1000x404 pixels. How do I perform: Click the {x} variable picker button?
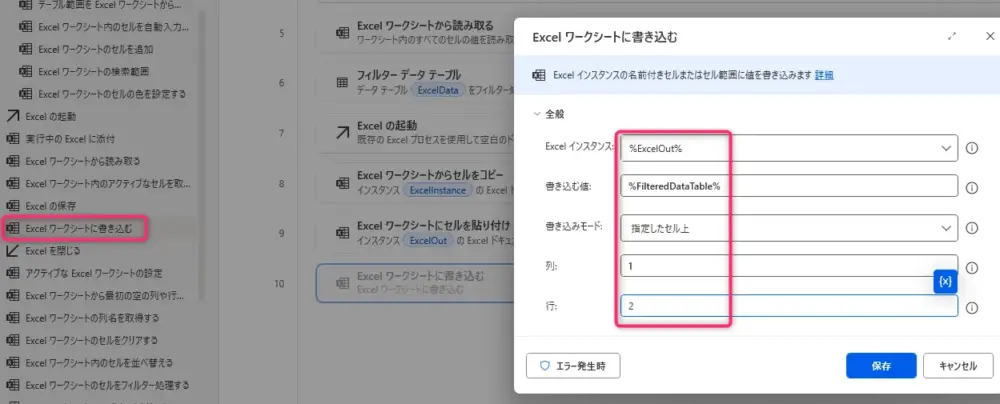[x=944, y=282]
